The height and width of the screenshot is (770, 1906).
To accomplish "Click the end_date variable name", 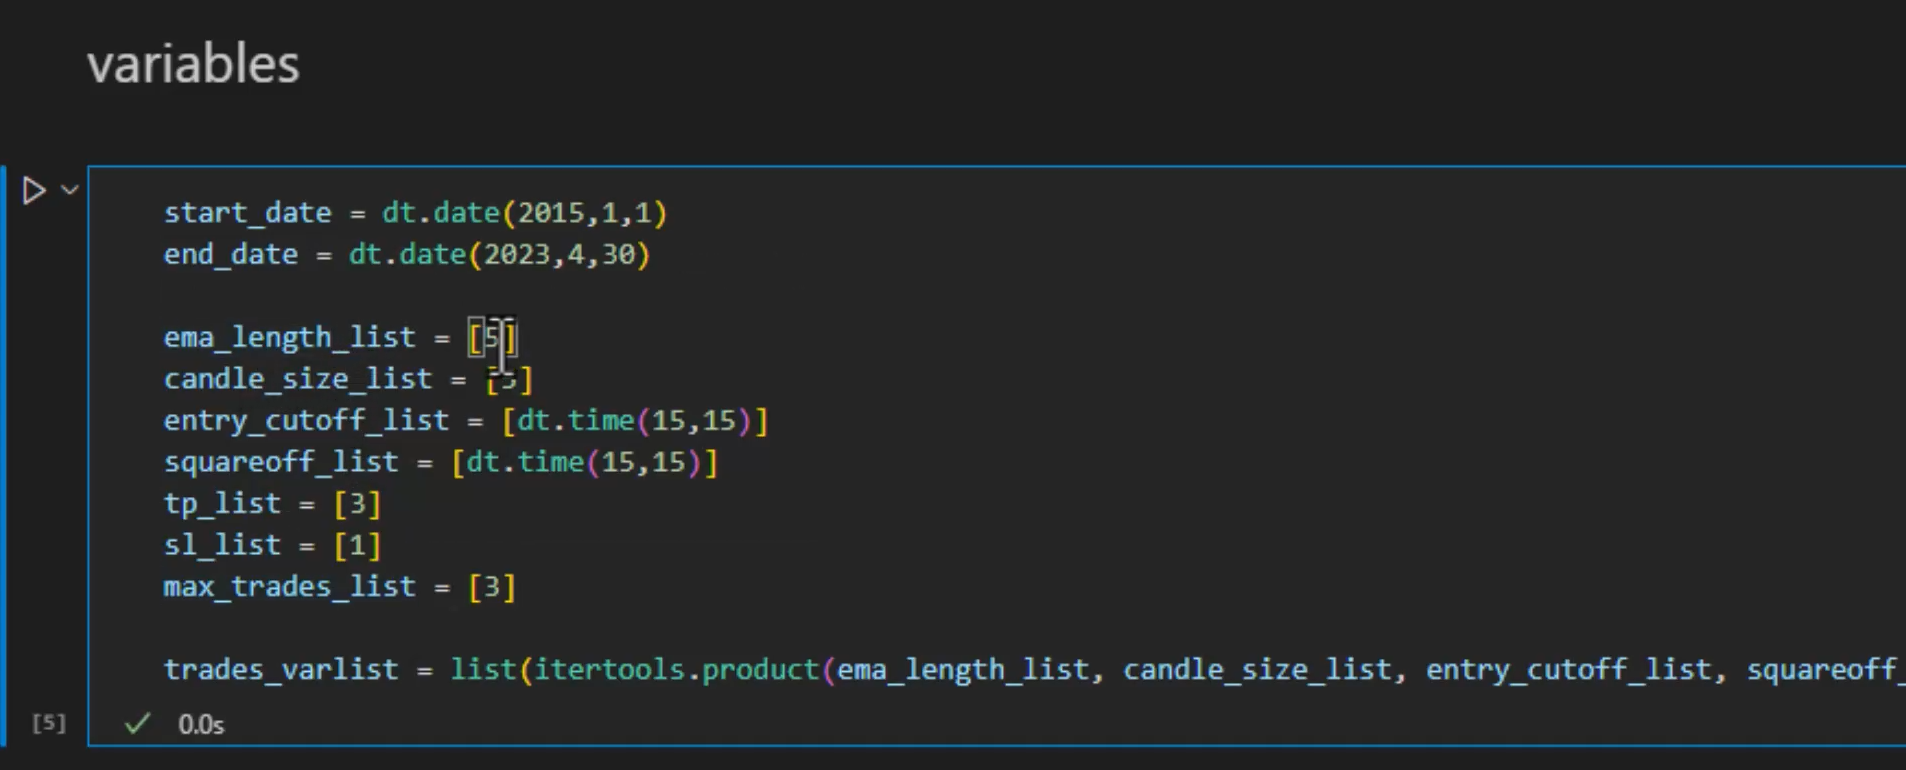I will tap(230, 255).
